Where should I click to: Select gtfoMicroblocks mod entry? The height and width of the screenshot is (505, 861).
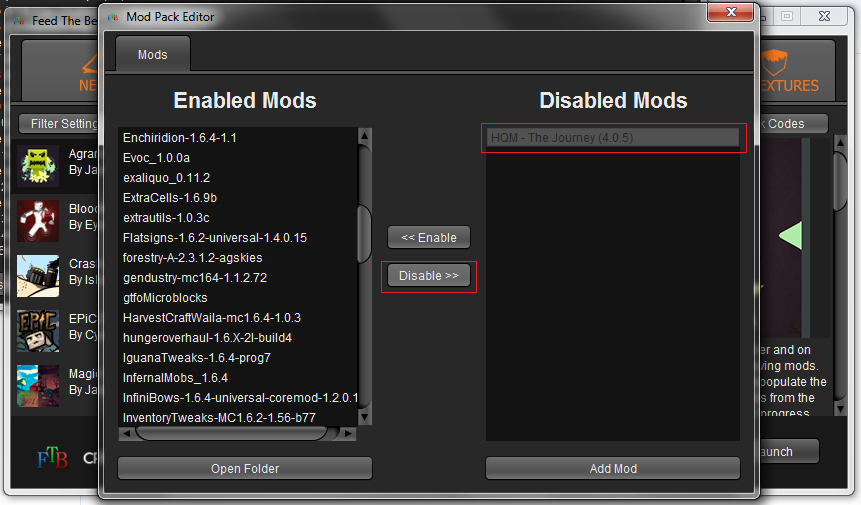(x=238, y=298)
